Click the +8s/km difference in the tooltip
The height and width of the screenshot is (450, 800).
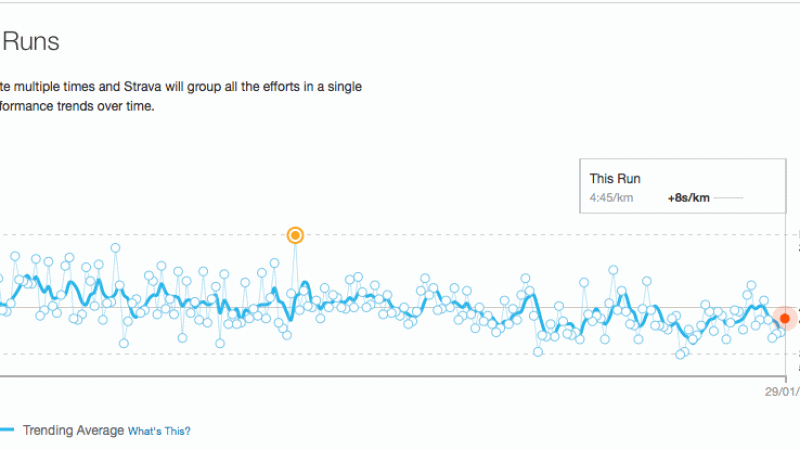pos(688,198)
